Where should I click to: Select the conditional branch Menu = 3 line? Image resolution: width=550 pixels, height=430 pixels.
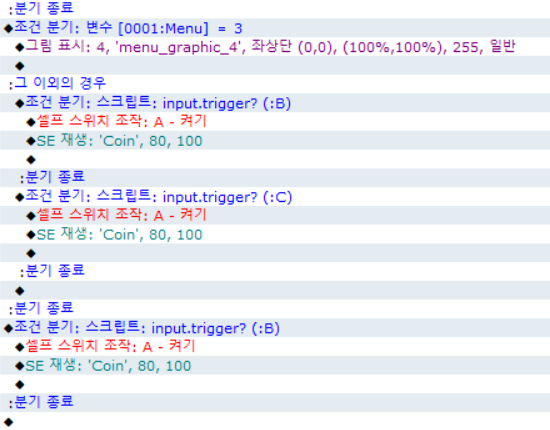coord(275,28)
